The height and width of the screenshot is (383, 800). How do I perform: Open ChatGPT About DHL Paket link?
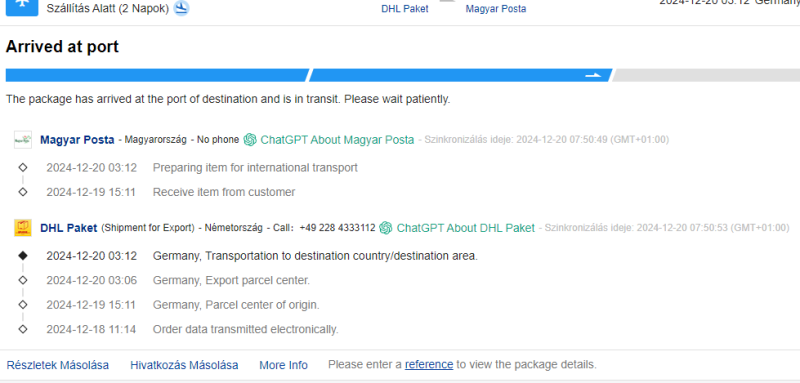465,228
